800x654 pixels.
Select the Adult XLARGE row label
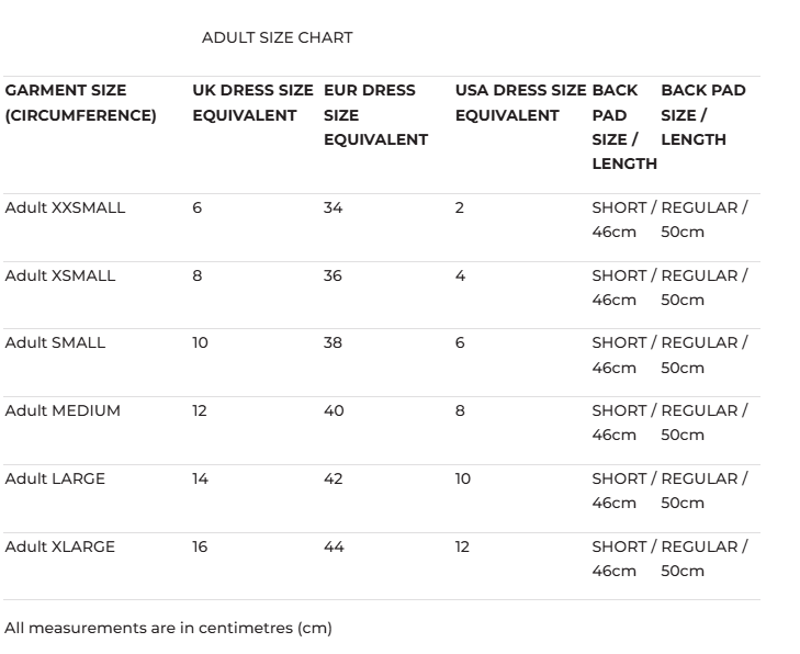coord(60,547)
